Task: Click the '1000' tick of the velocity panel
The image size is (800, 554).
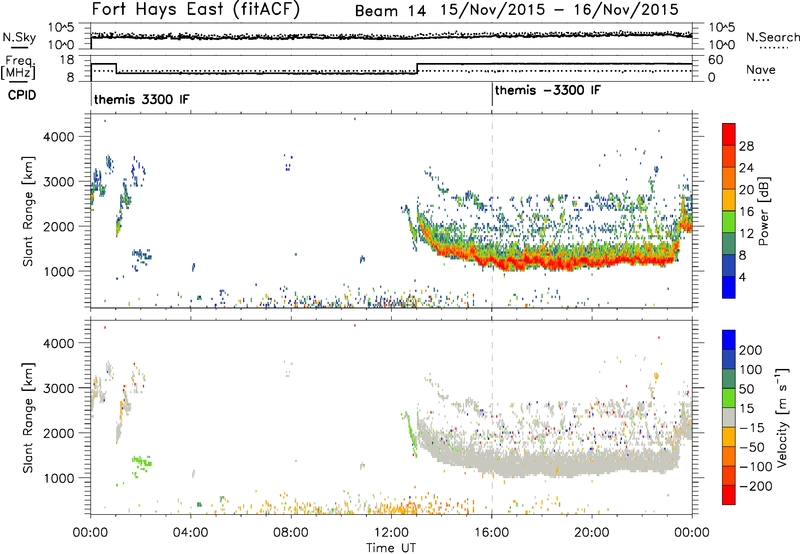Action: [59, 478]
